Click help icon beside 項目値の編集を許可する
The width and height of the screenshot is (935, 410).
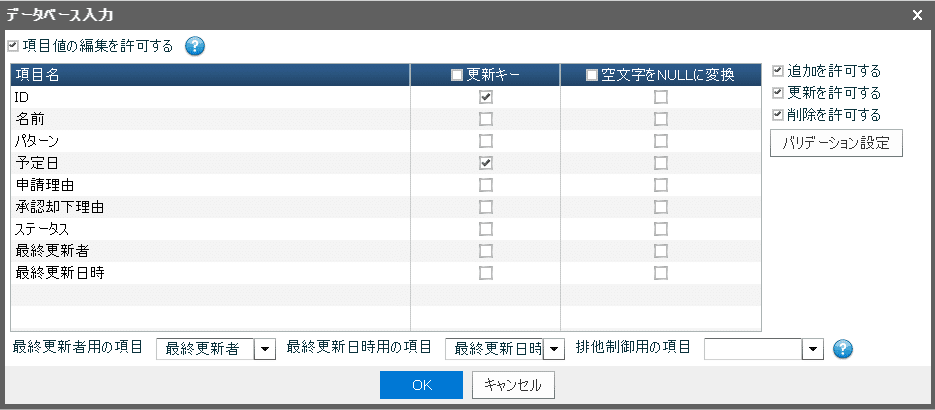tap(195, 46)
